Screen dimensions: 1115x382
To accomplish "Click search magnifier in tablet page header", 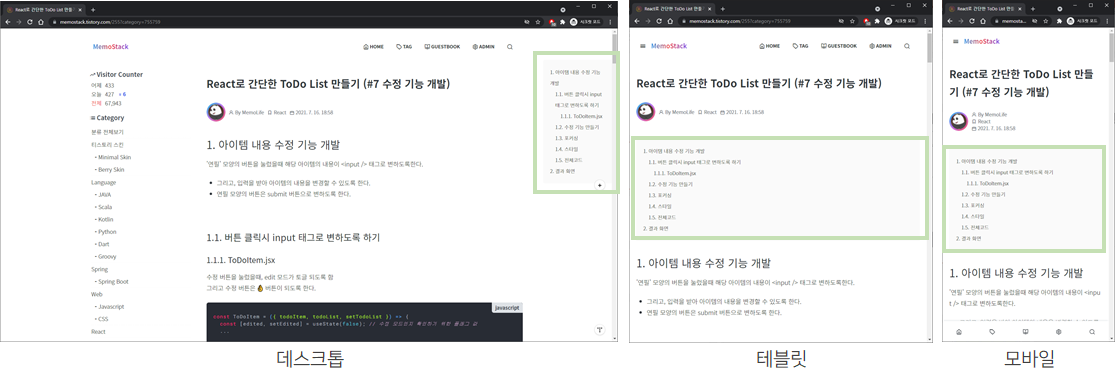I will (x=906, y=46).
